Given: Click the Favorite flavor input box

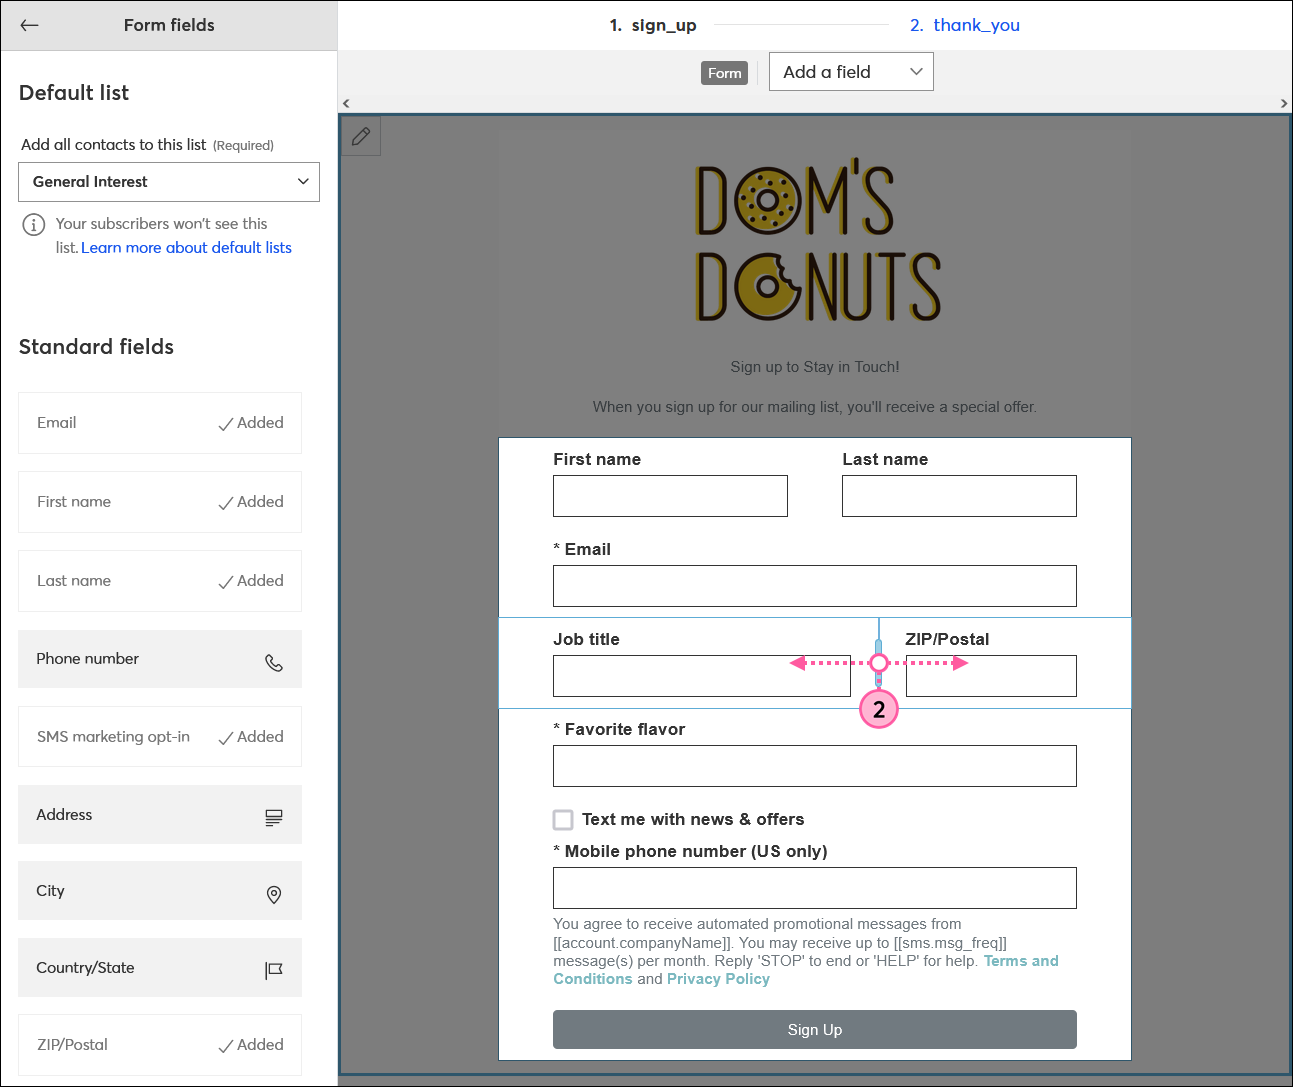Looking at the screenshot, I should tap(815, 766).
